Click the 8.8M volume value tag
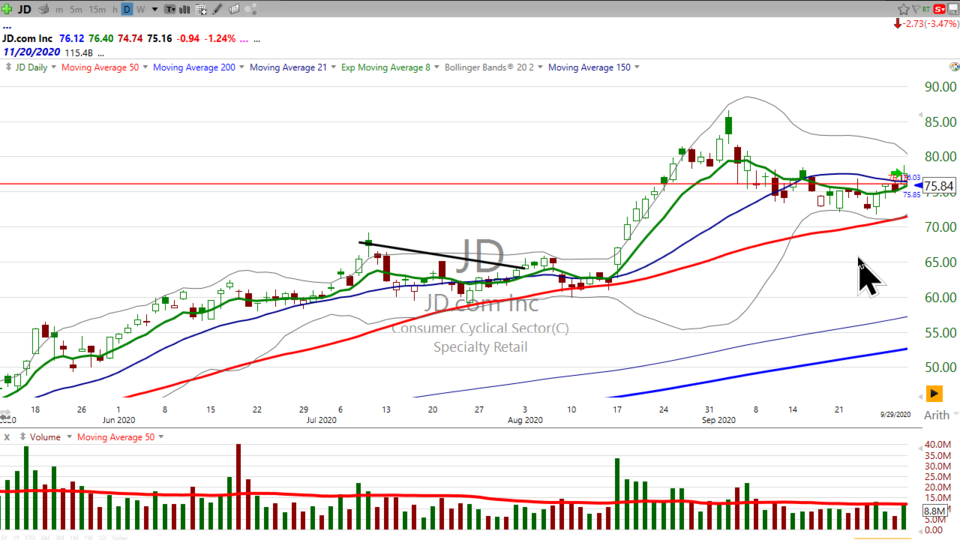 tap(935, 511)
